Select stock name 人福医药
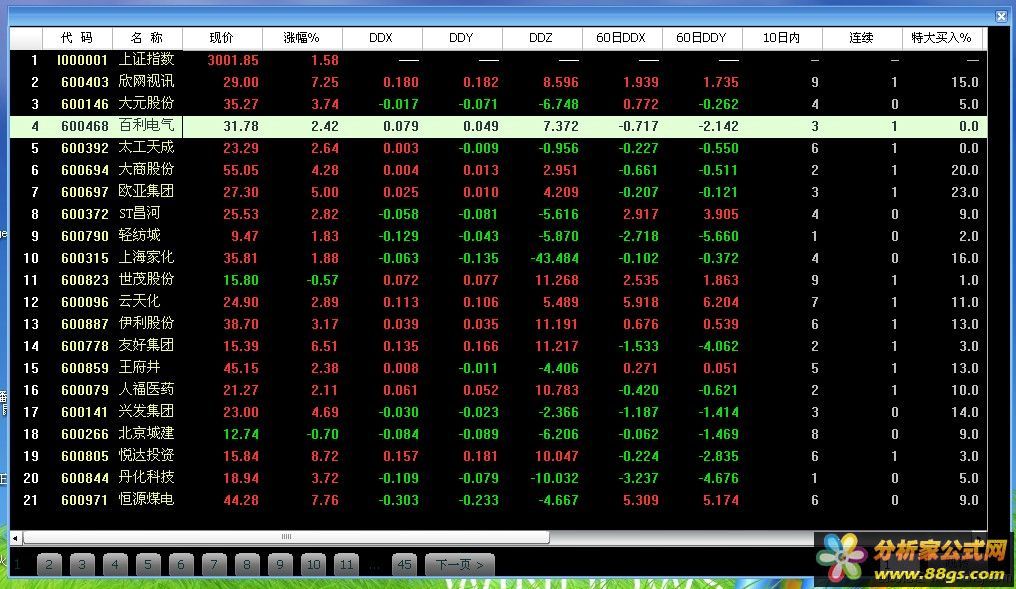Image resolution: width=1016 pixels, height=589 pixels. 146,389
